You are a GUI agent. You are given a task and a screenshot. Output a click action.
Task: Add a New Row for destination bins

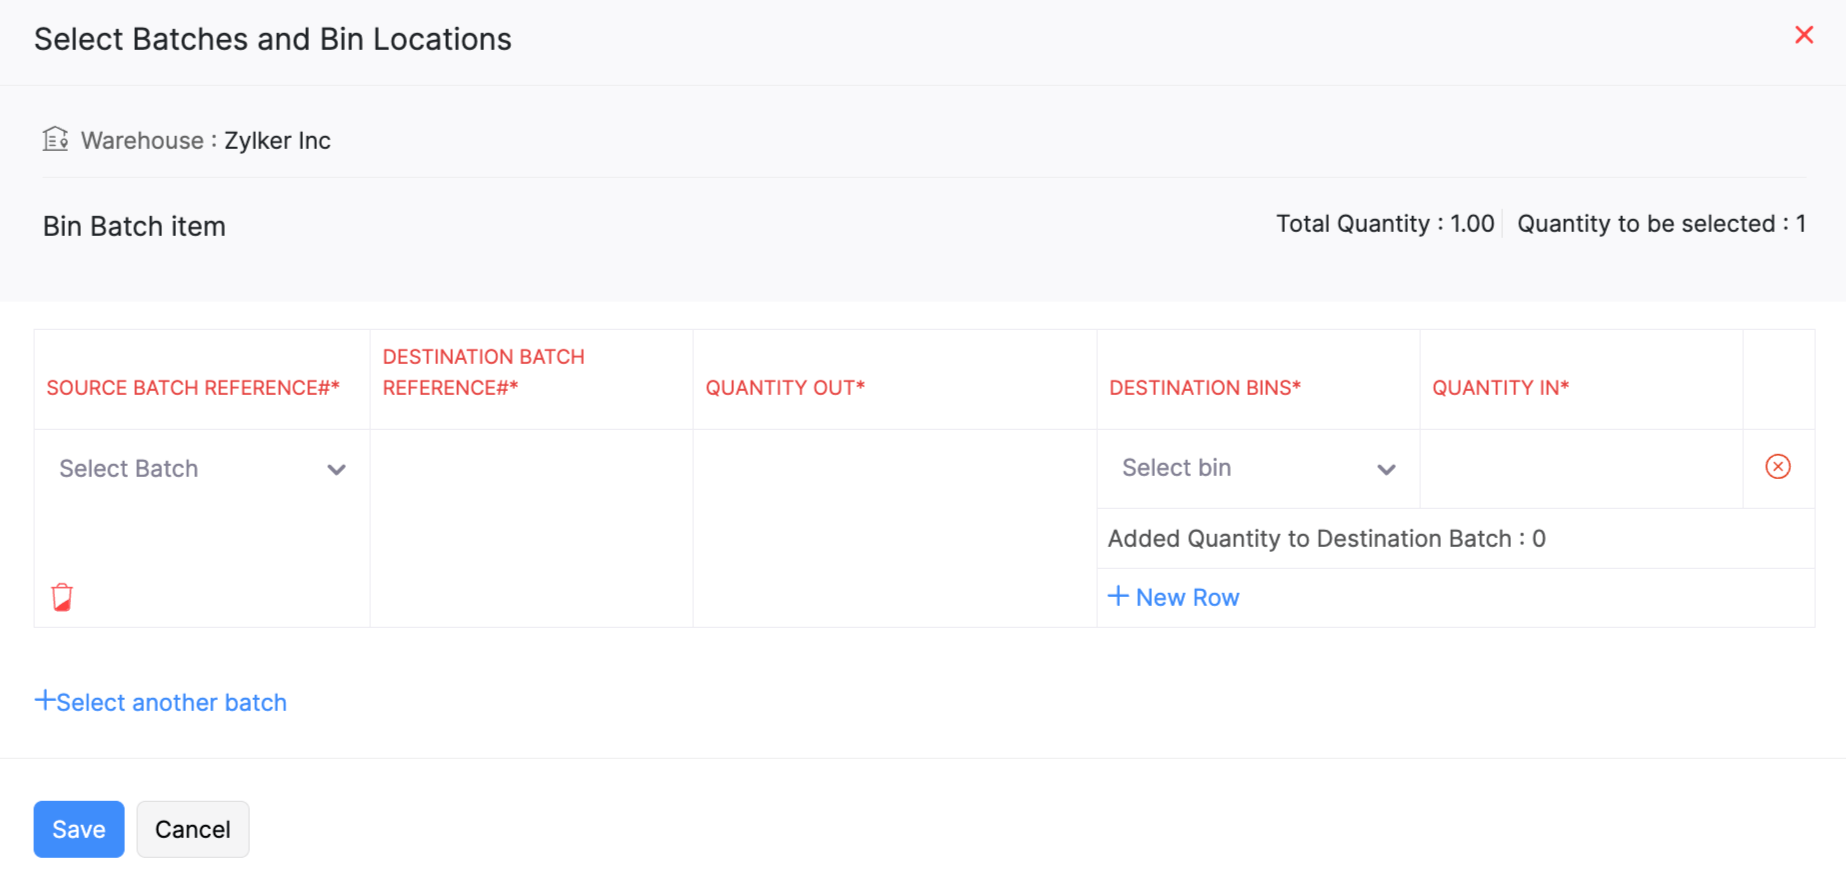(x=1174, y=597)
